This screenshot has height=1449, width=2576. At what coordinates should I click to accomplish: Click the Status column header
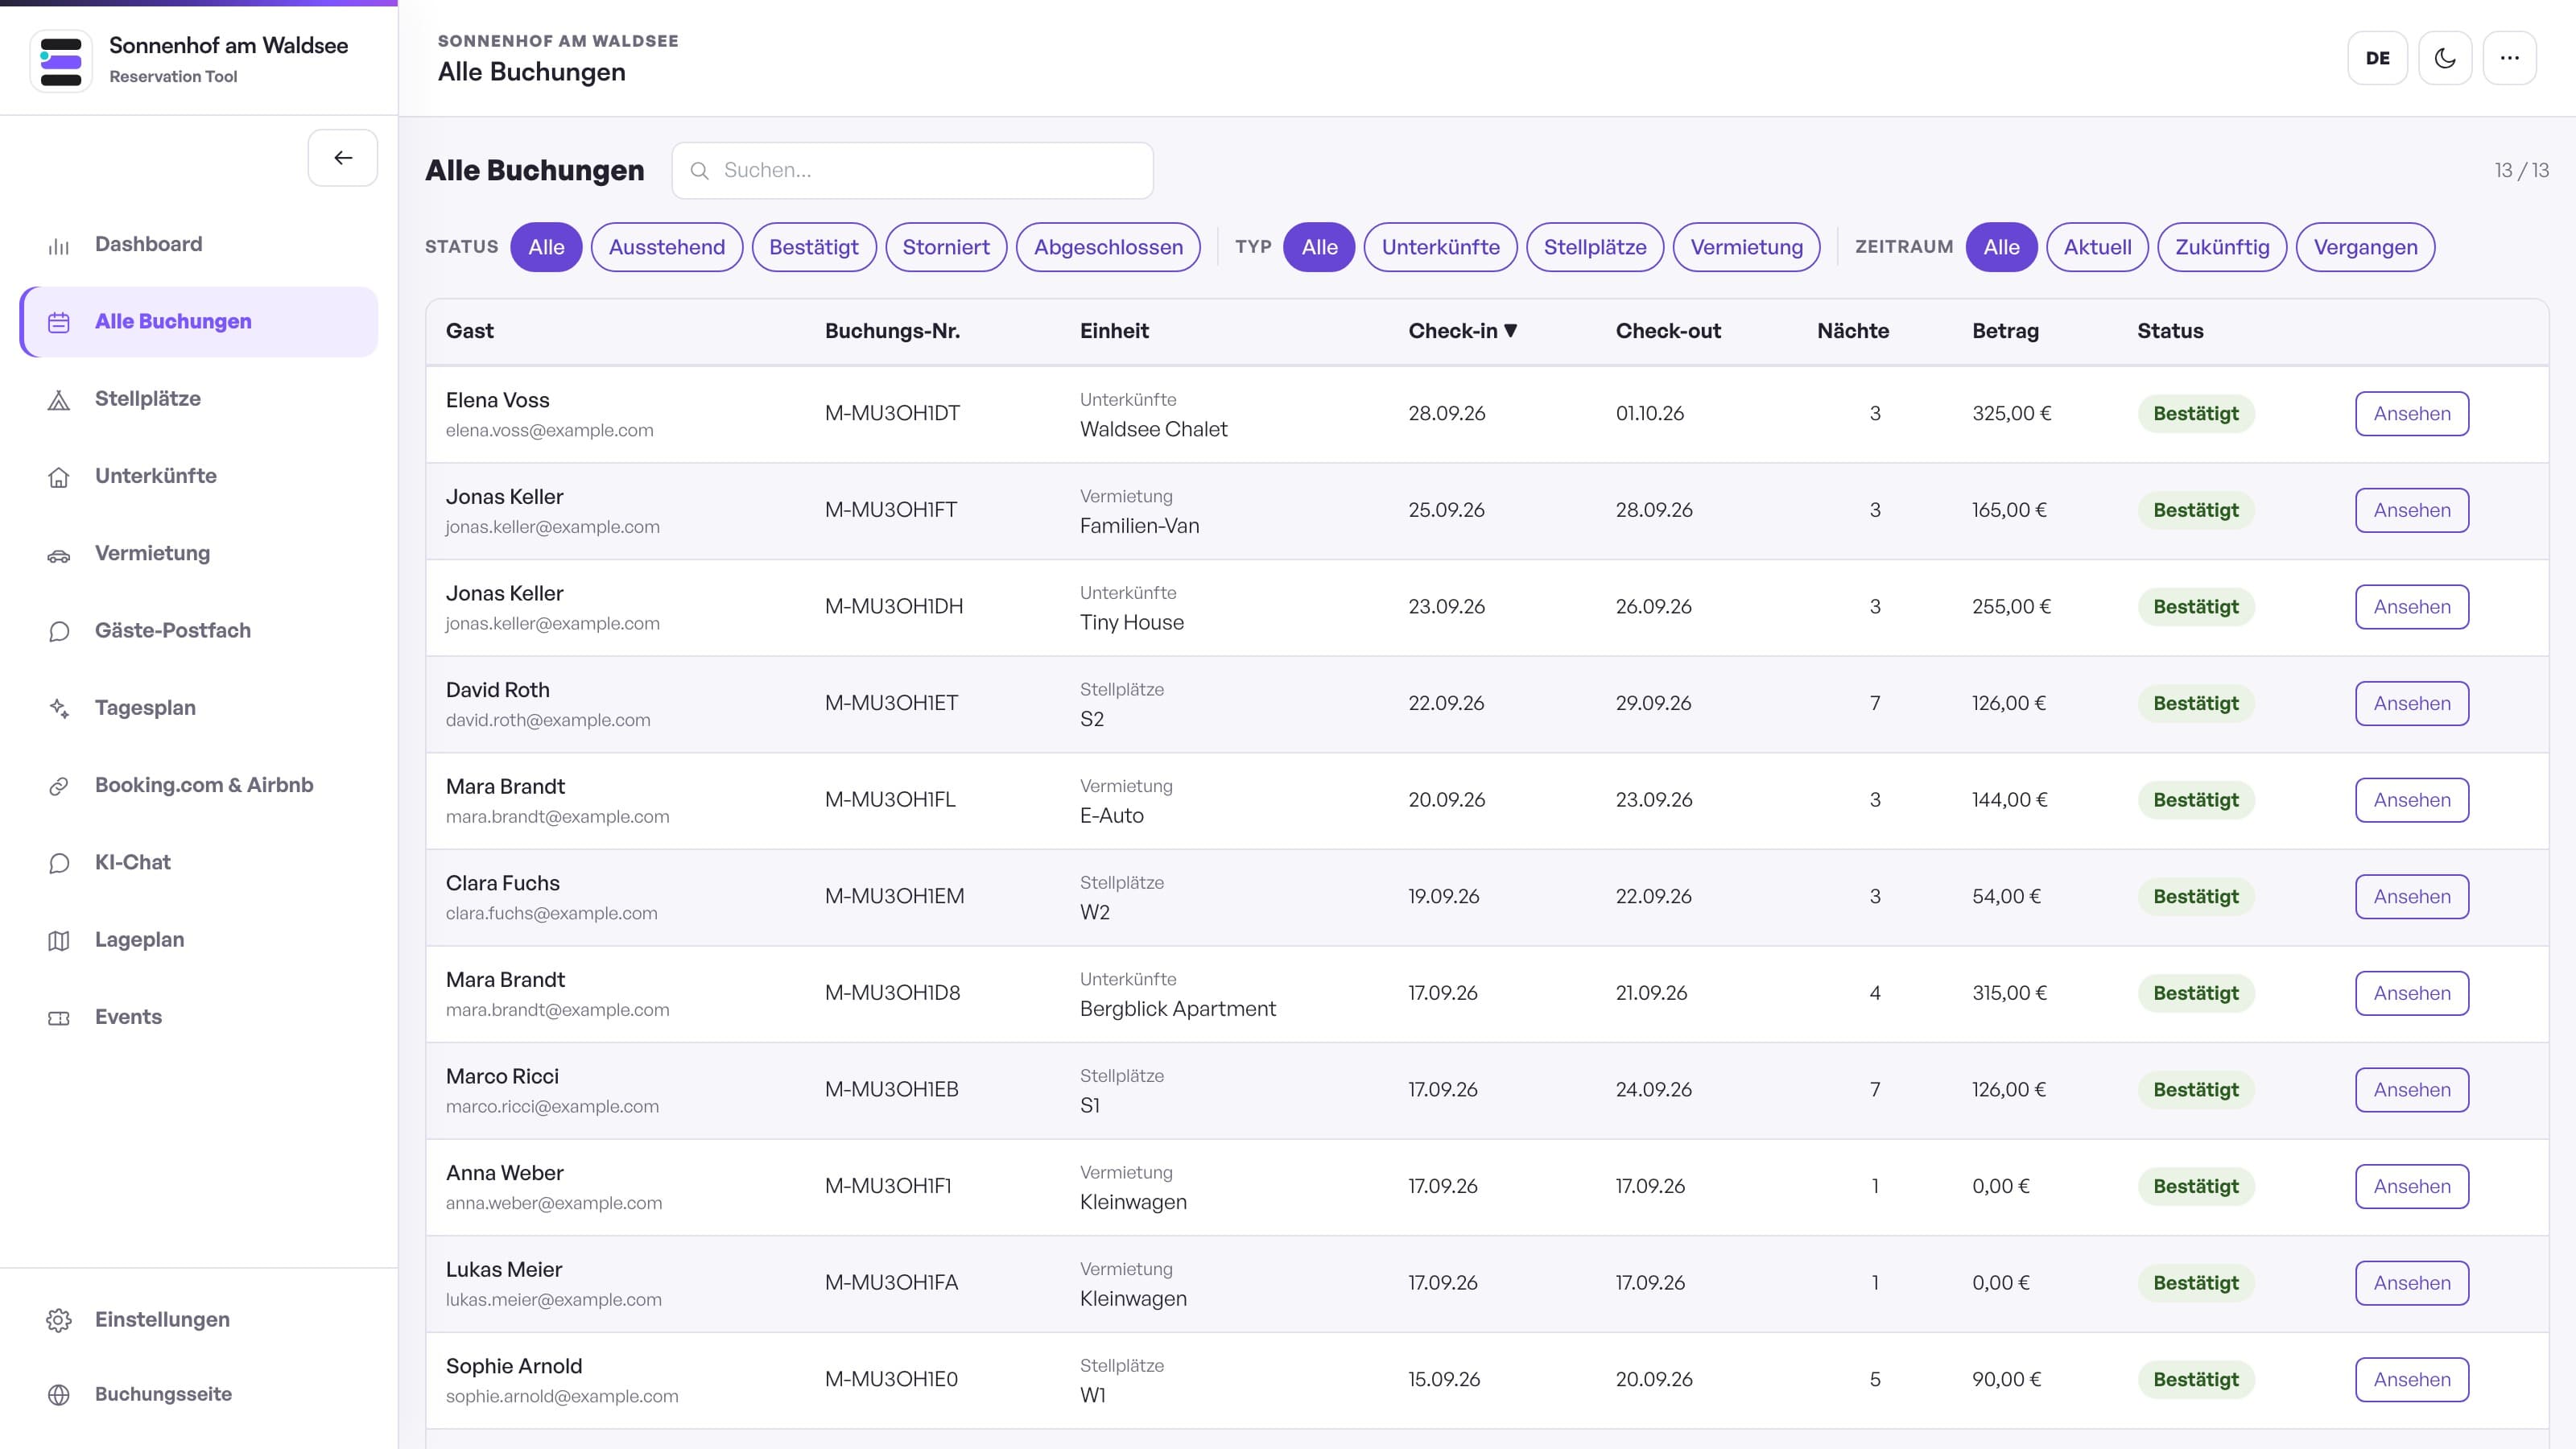2170,331
